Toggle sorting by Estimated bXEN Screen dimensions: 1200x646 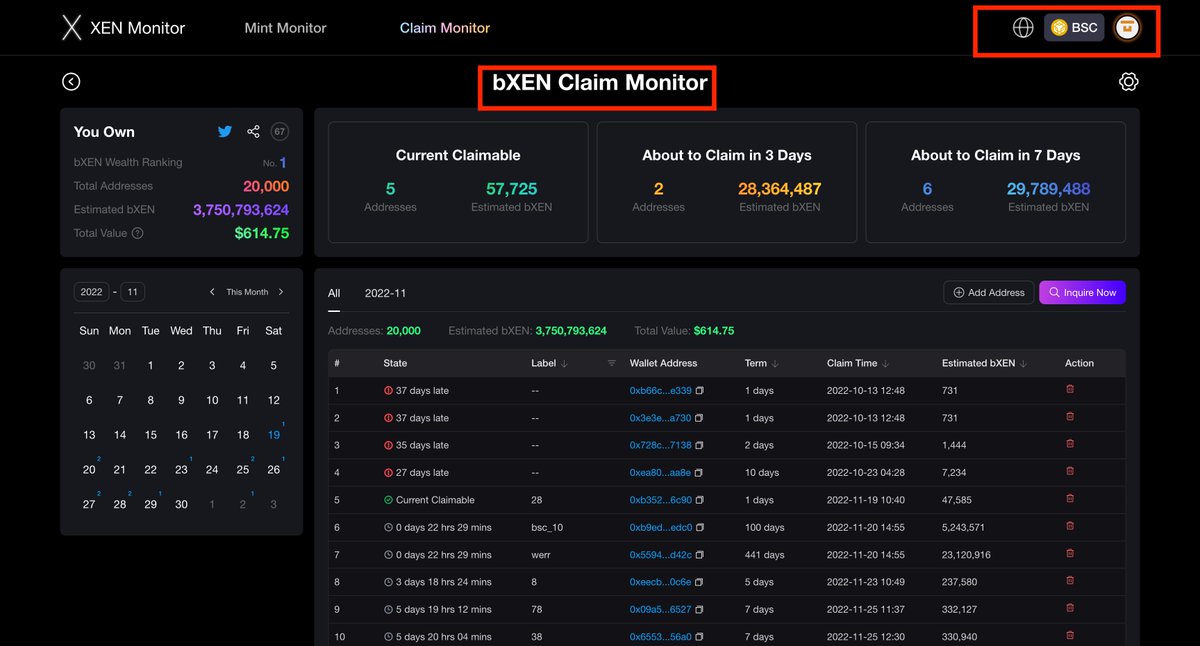click(x=1024, y=363)
